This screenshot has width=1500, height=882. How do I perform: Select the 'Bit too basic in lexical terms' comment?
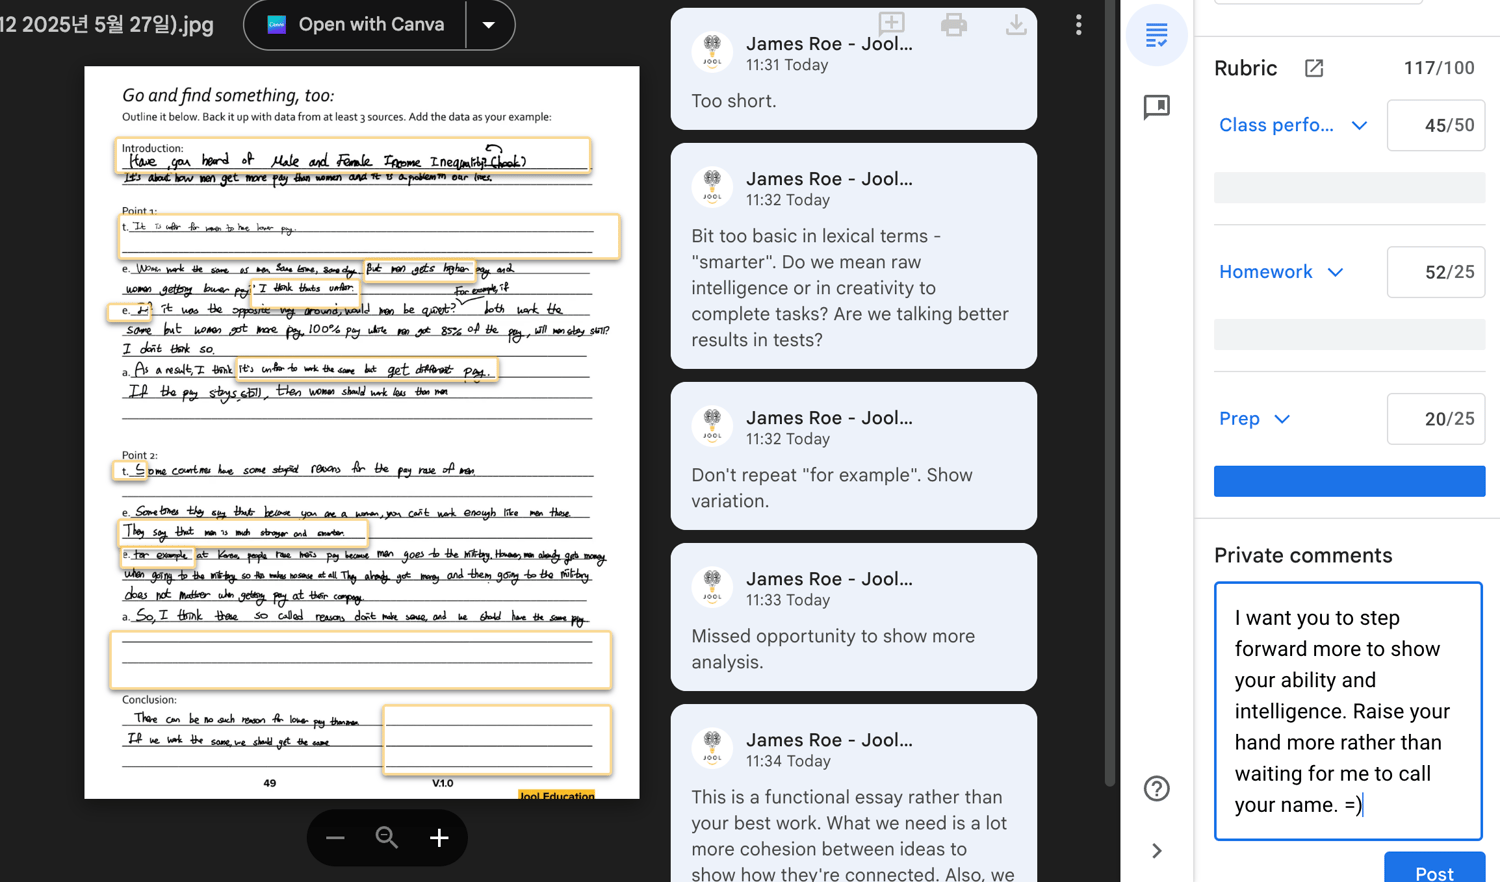(x=850, y=288)
